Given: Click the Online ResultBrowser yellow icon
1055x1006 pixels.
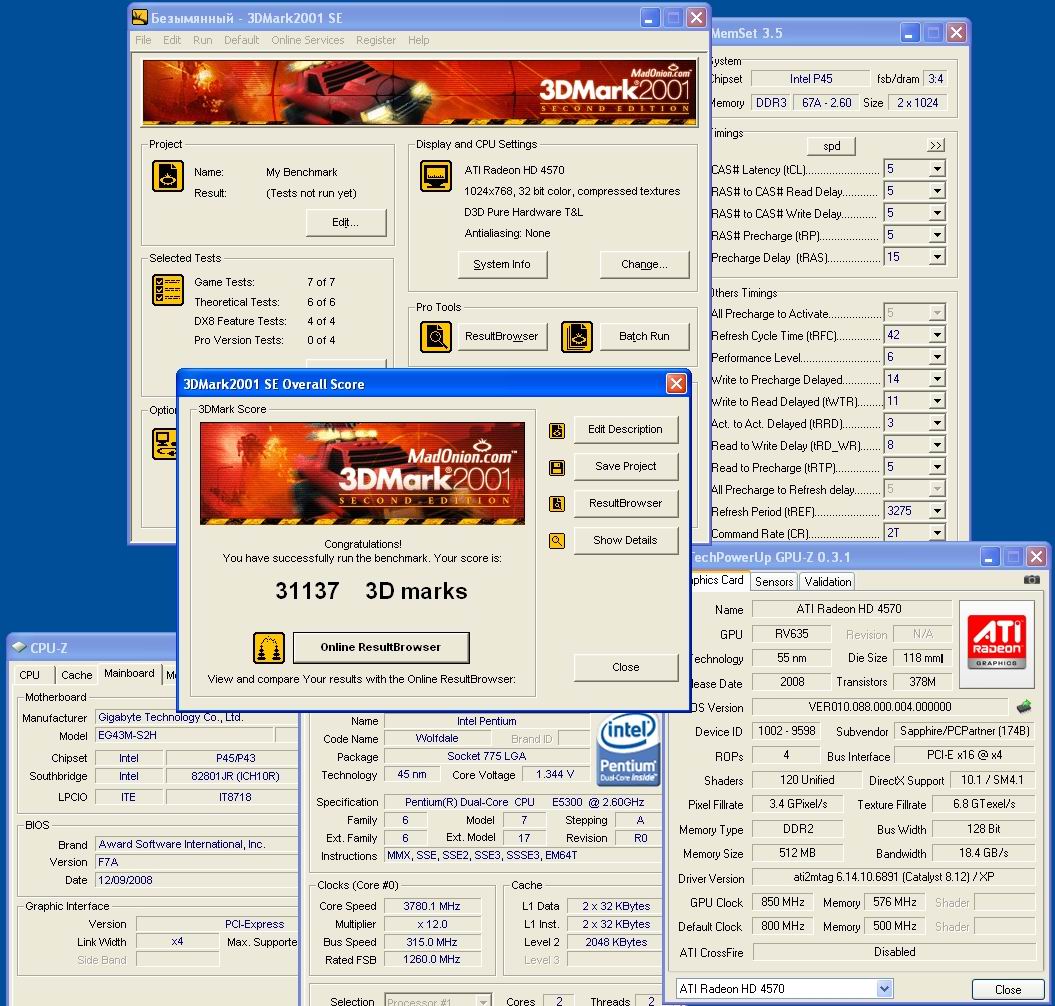Looking at the screenshot, I should tap(268, 648).
